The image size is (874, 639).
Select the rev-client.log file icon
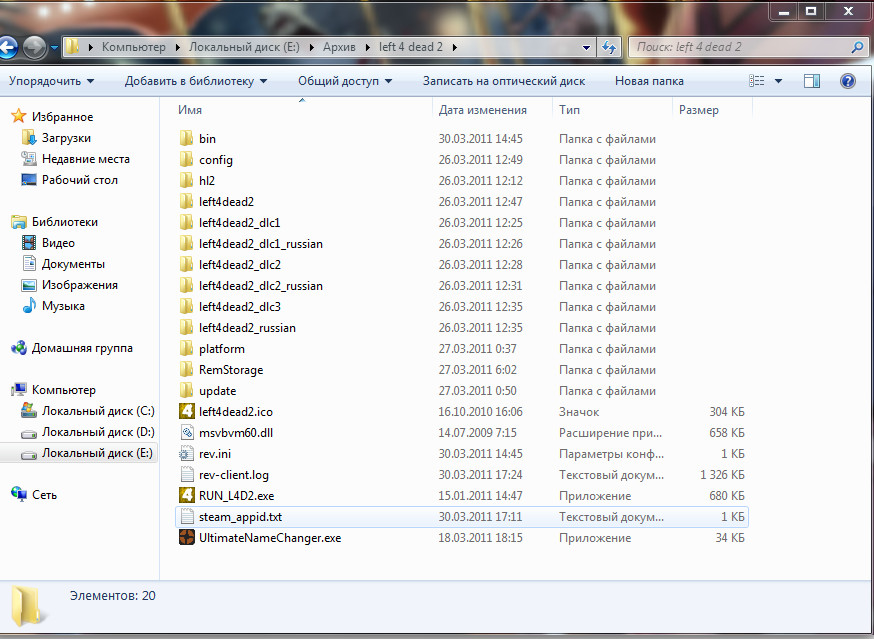tap(186, 475)
